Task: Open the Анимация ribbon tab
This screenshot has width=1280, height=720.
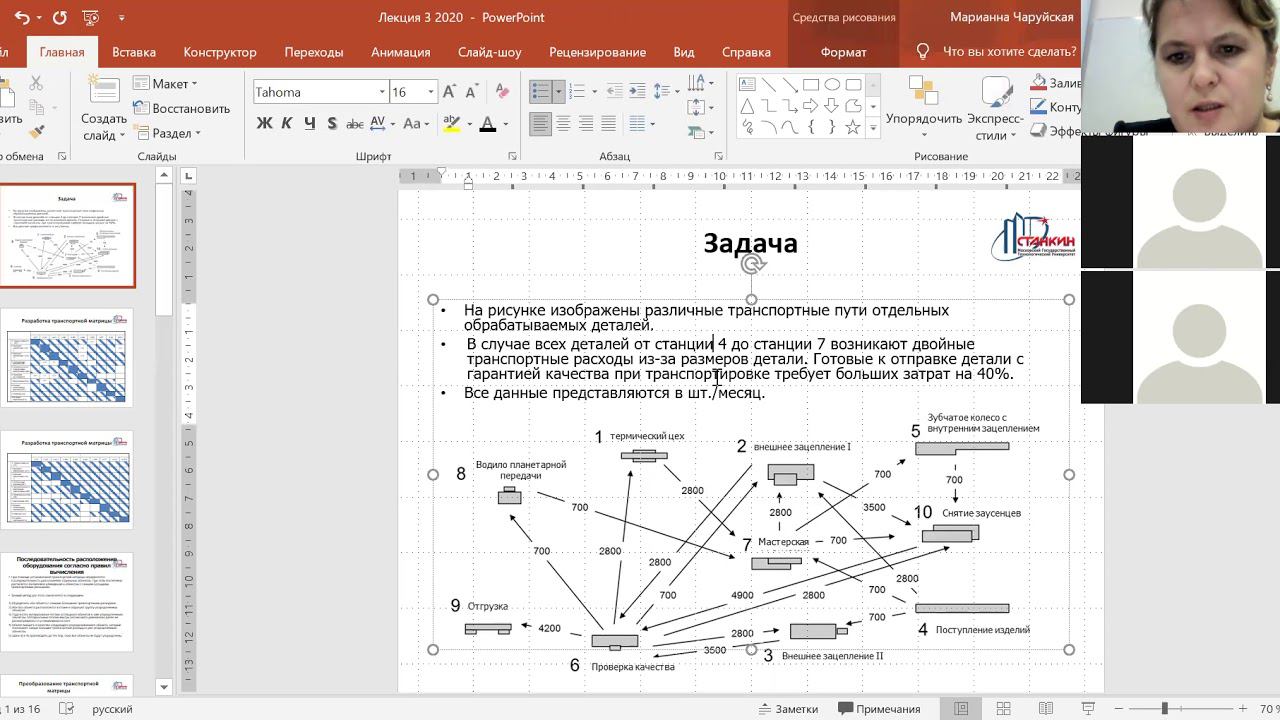Action: [400, 52]
